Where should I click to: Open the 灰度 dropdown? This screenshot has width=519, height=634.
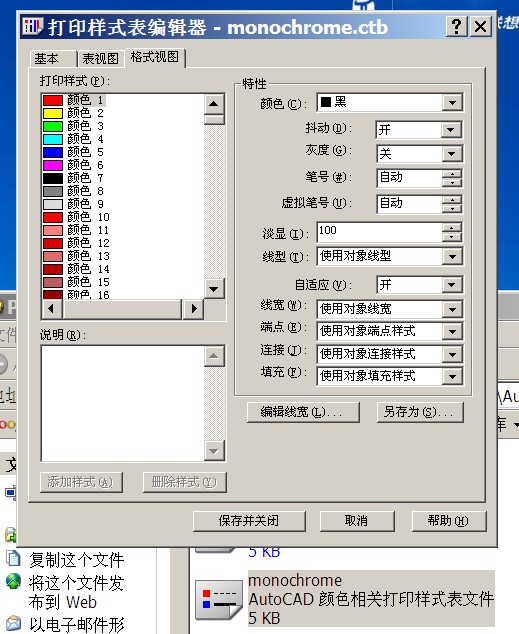(451, 154)
